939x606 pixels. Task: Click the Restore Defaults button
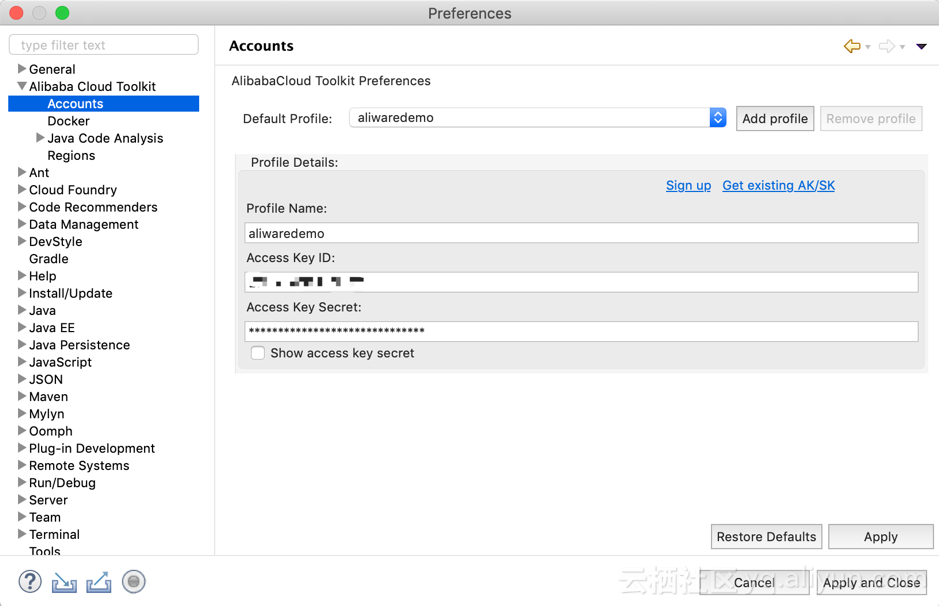(766, 536)
